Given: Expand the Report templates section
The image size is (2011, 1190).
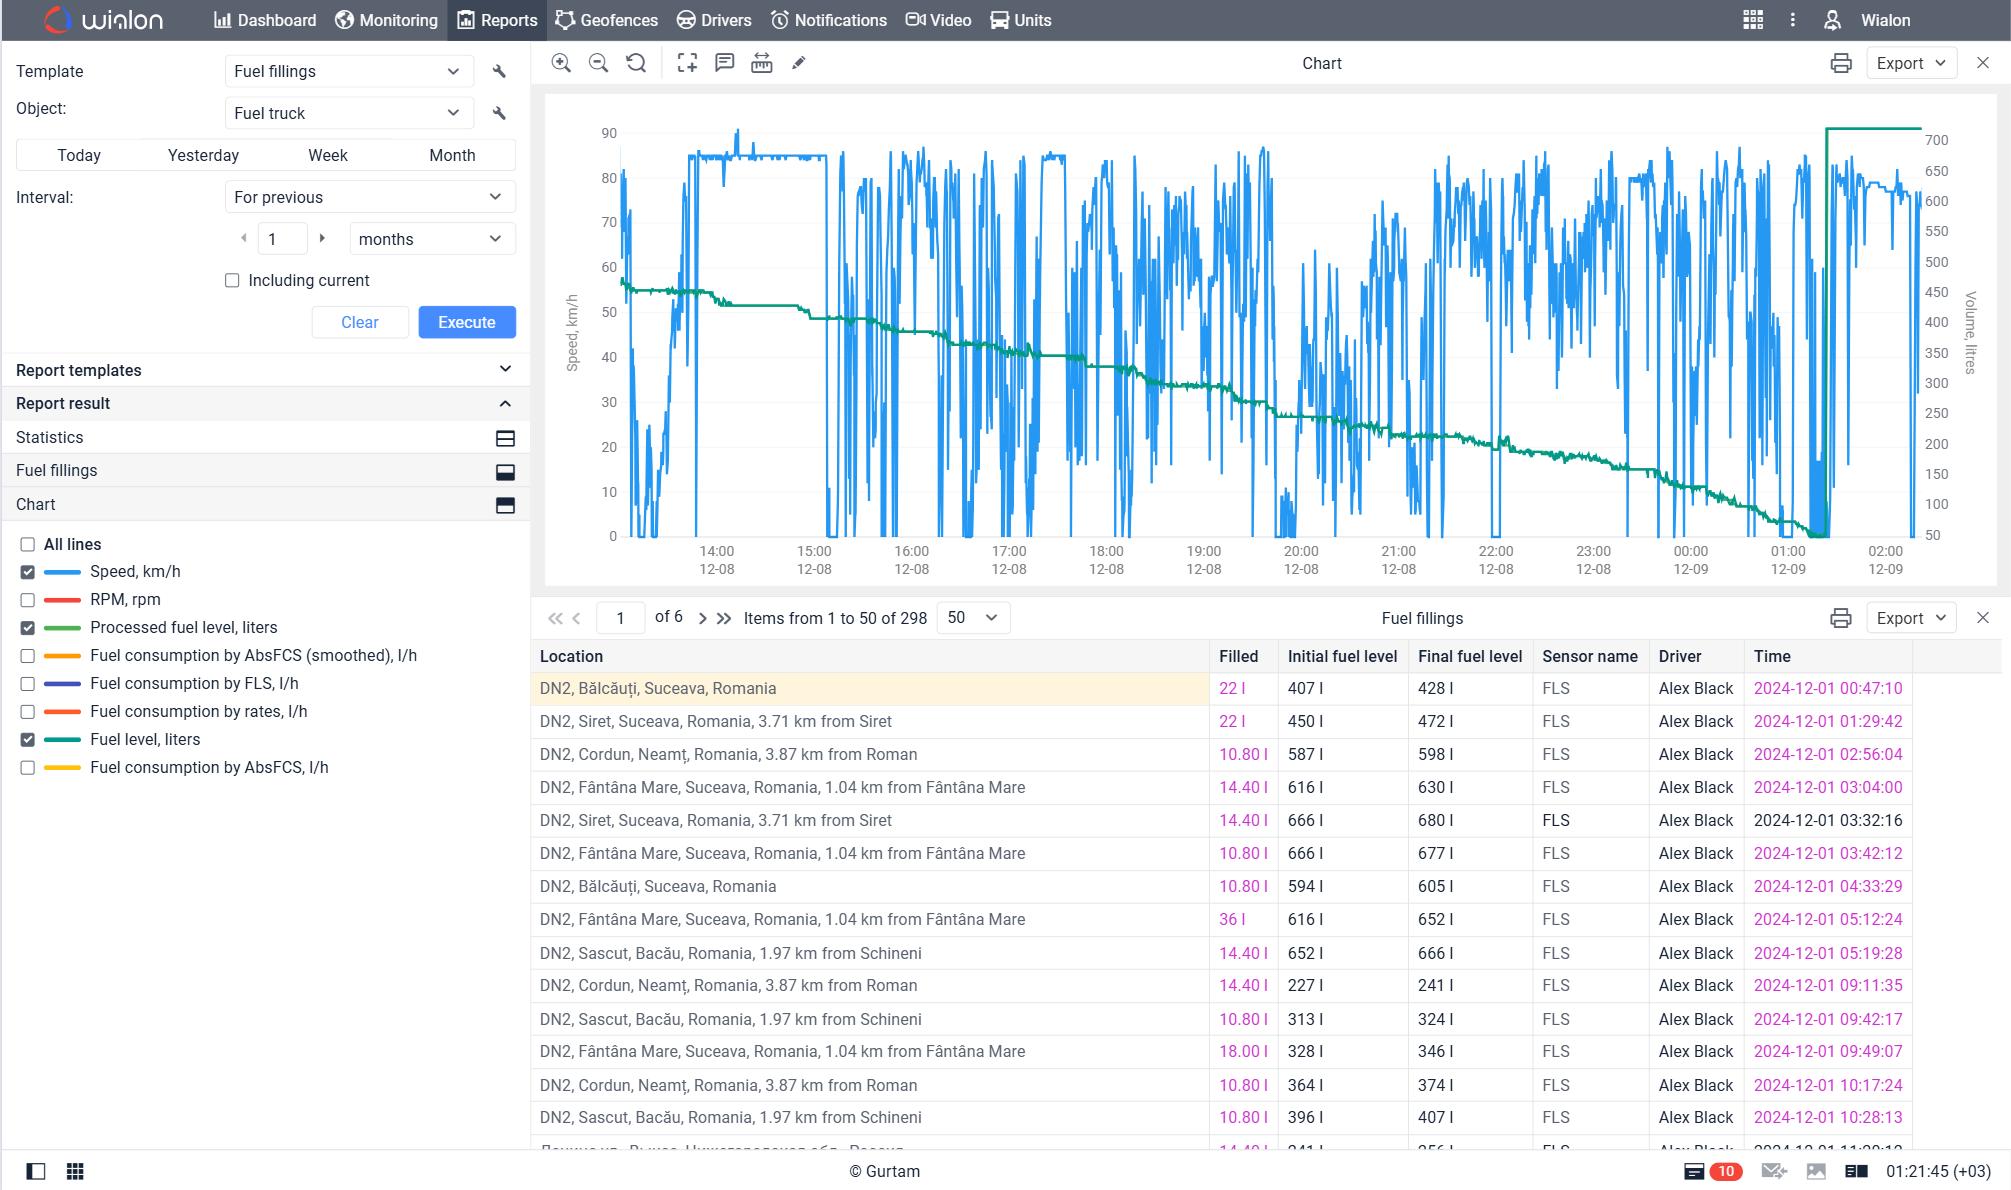Looking at the screenshot, I should coord(263,370).
